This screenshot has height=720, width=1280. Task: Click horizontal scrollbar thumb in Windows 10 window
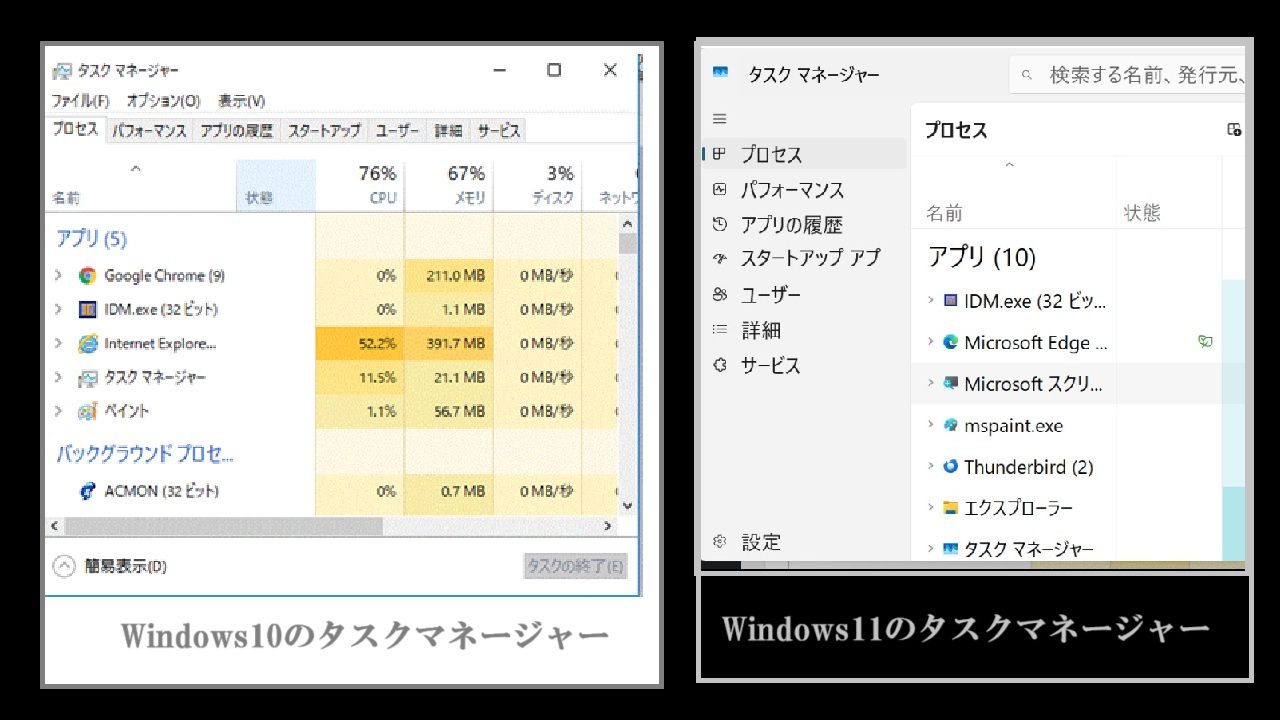coord(223,525)
